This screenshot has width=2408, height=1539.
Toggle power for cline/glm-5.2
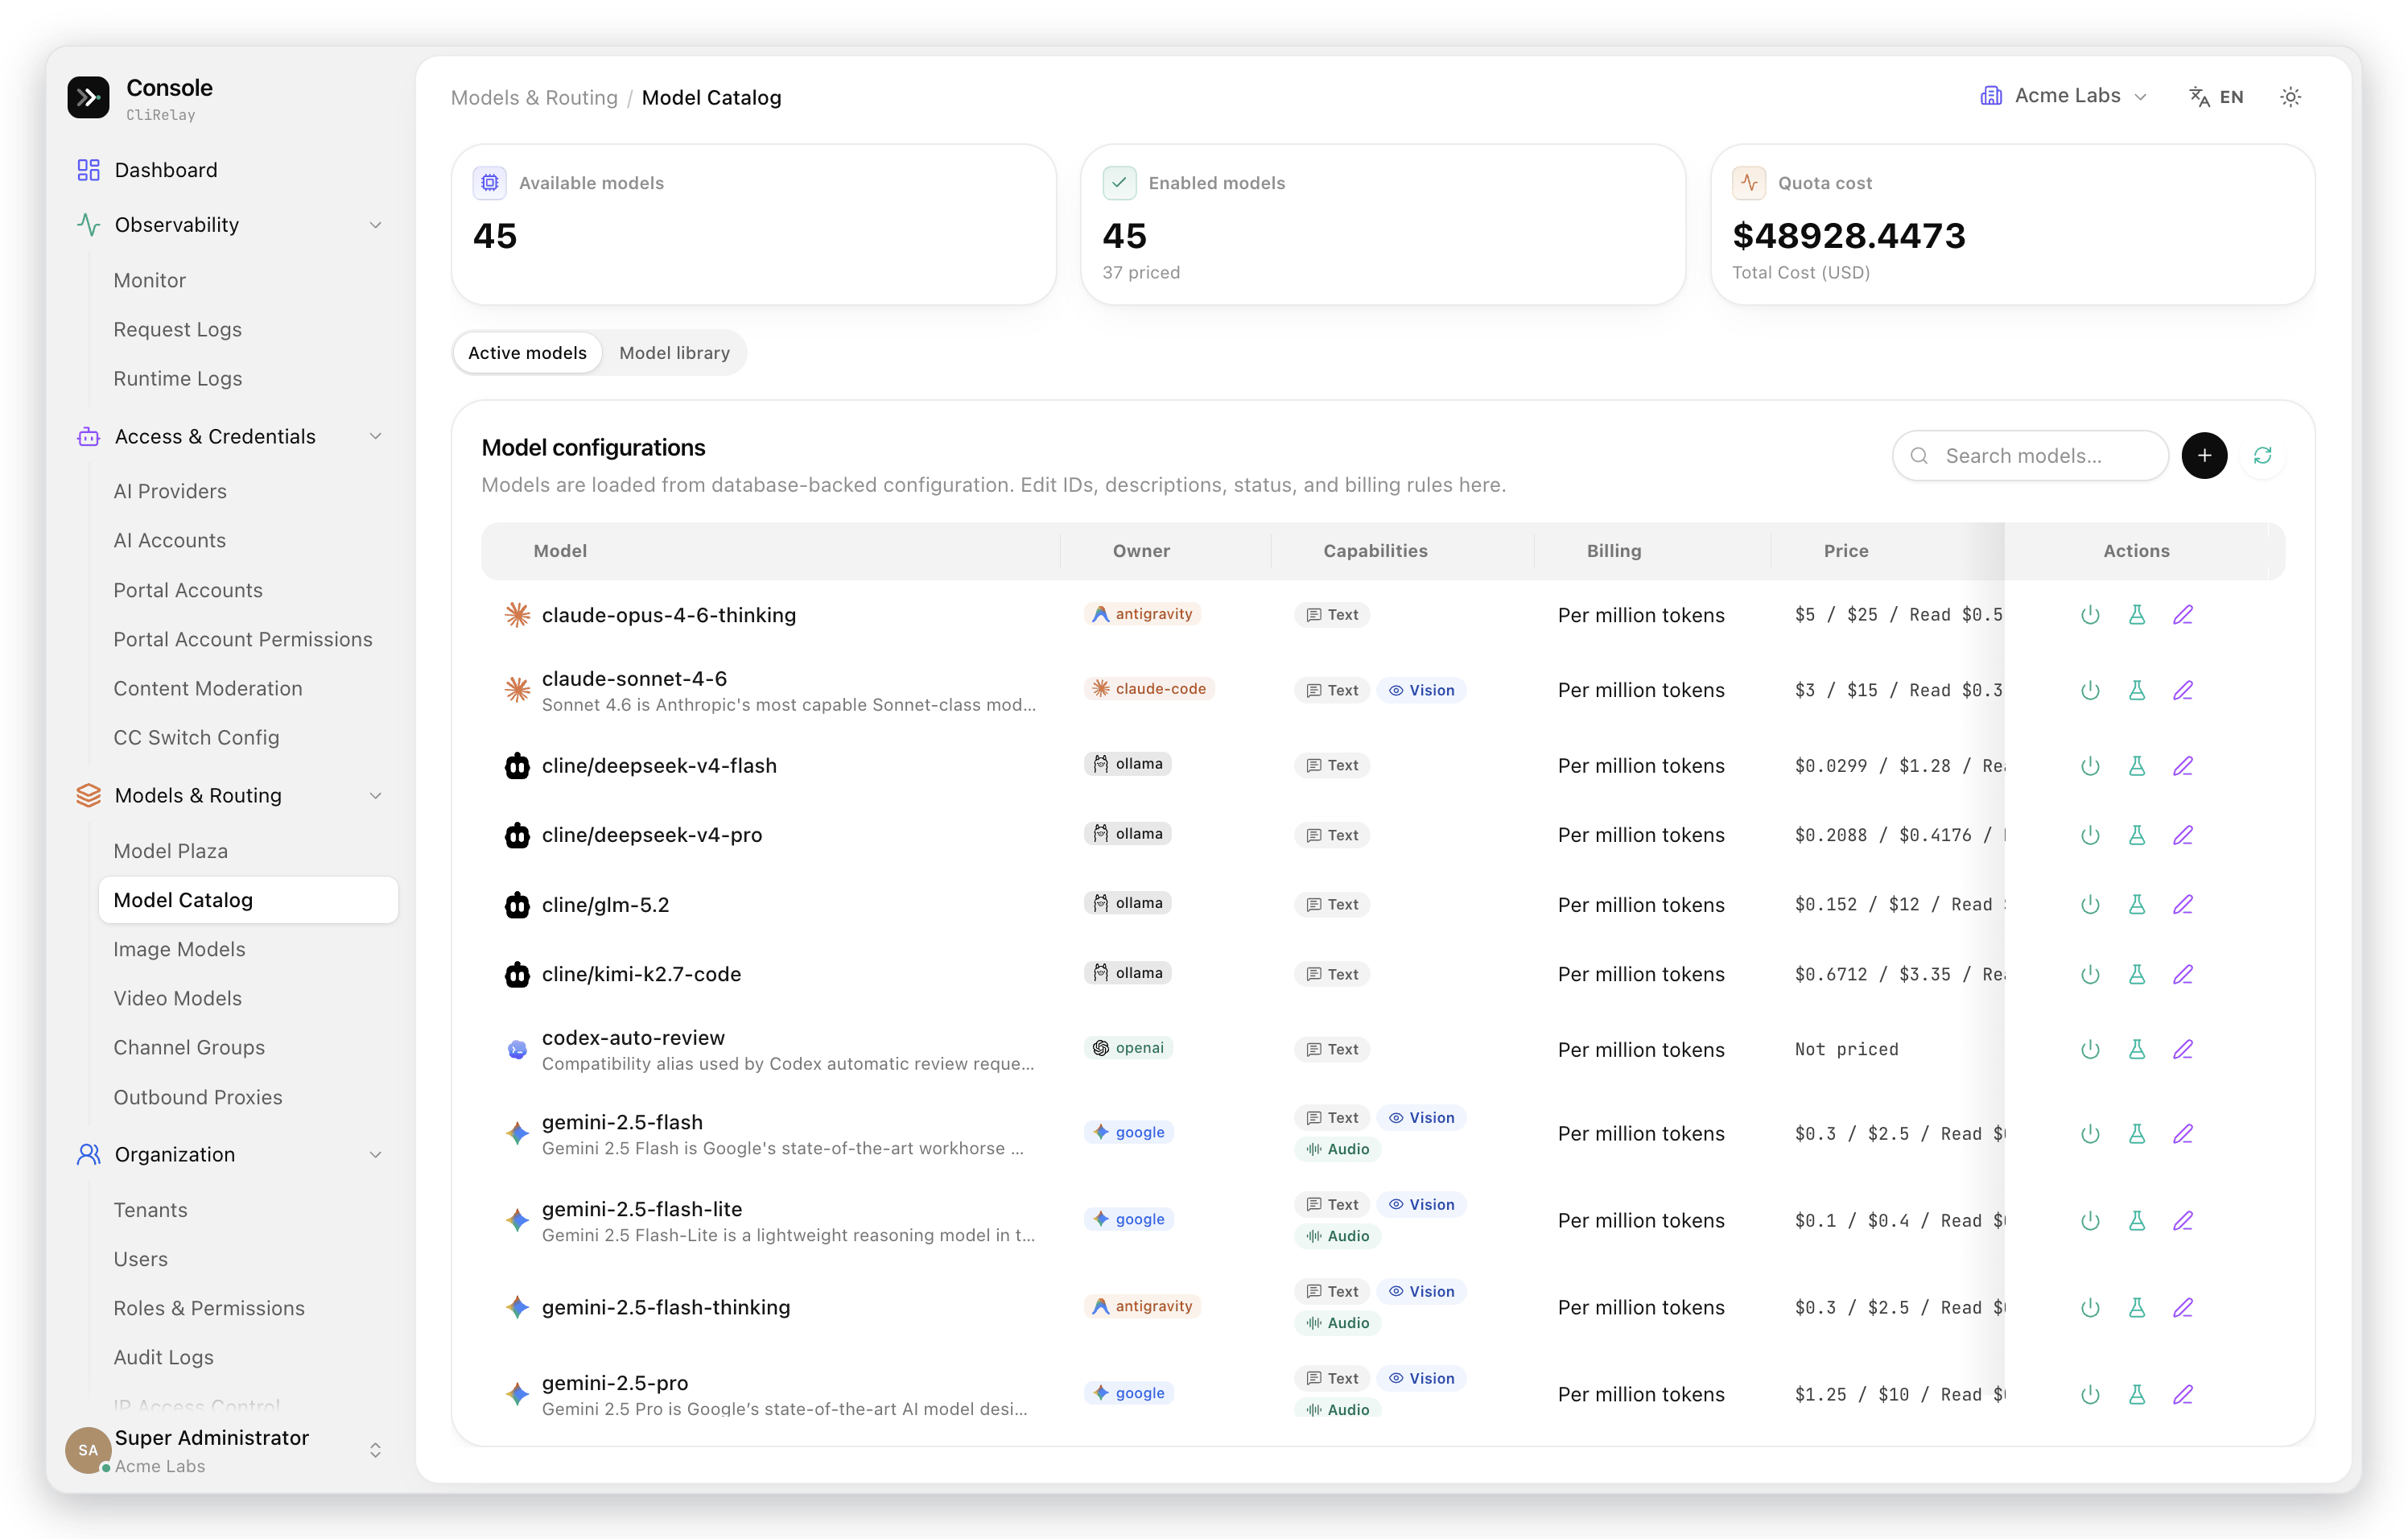[x=2089, y=905]
